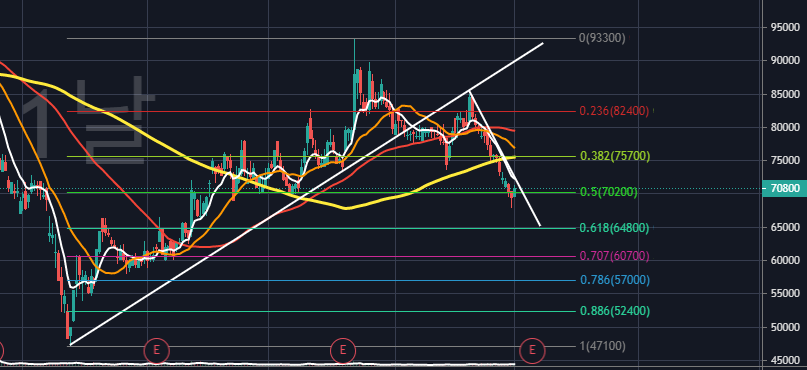The width and height of the screenshot is (807, 370).
Task: Select the 0.5(70200) Fibonacci level label
Action: (609, 192)
